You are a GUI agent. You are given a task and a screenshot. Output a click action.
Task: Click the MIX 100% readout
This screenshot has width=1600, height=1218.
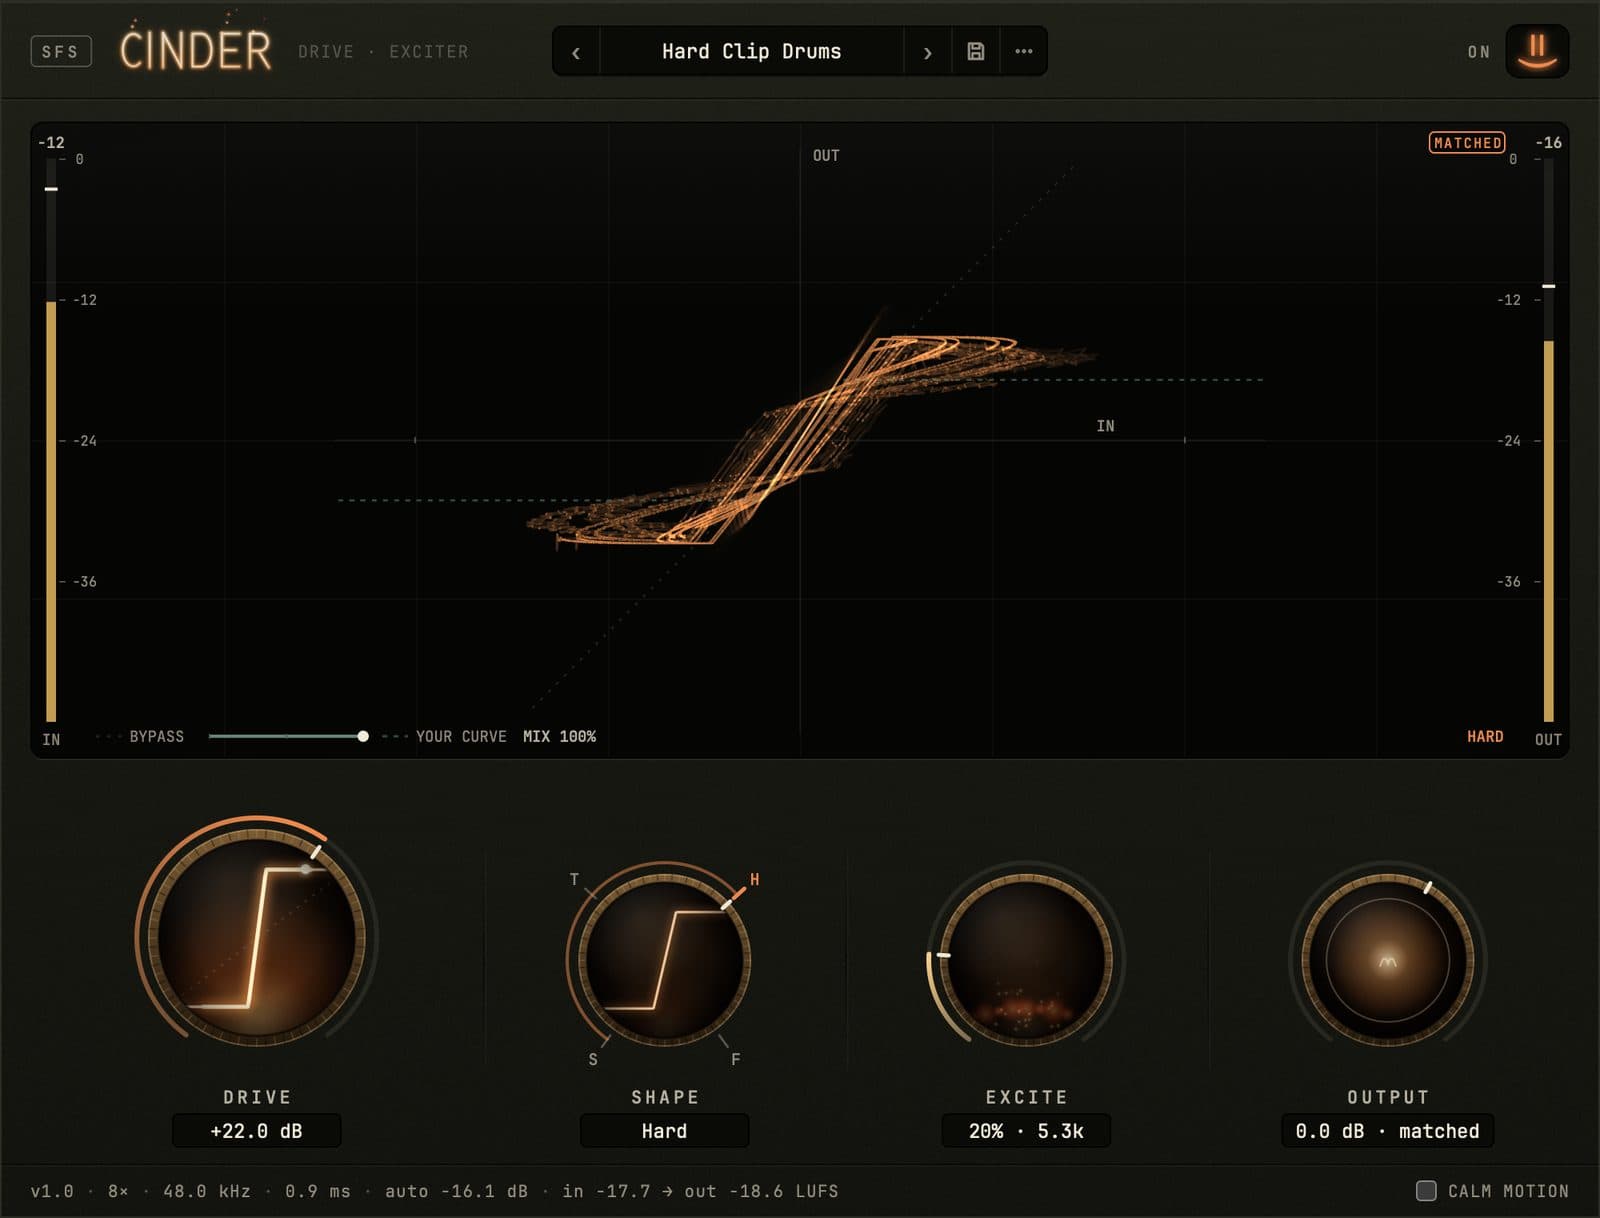tap(559, 736)
